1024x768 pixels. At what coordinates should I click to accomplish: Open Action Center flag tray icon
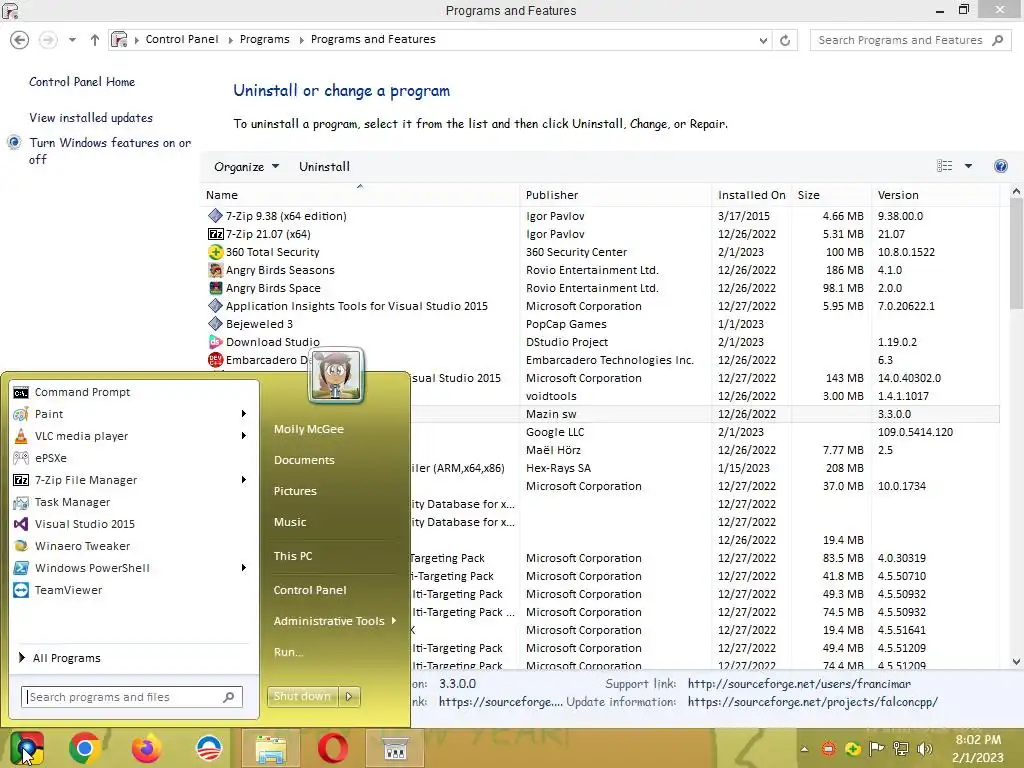876,749
